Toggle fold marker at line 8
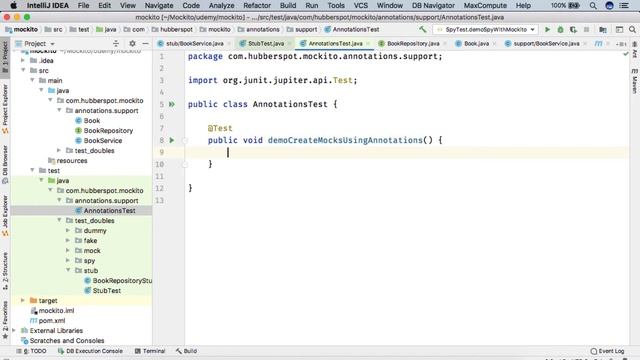This screenshot has width=640, height=360. click(x=184, y=140)
